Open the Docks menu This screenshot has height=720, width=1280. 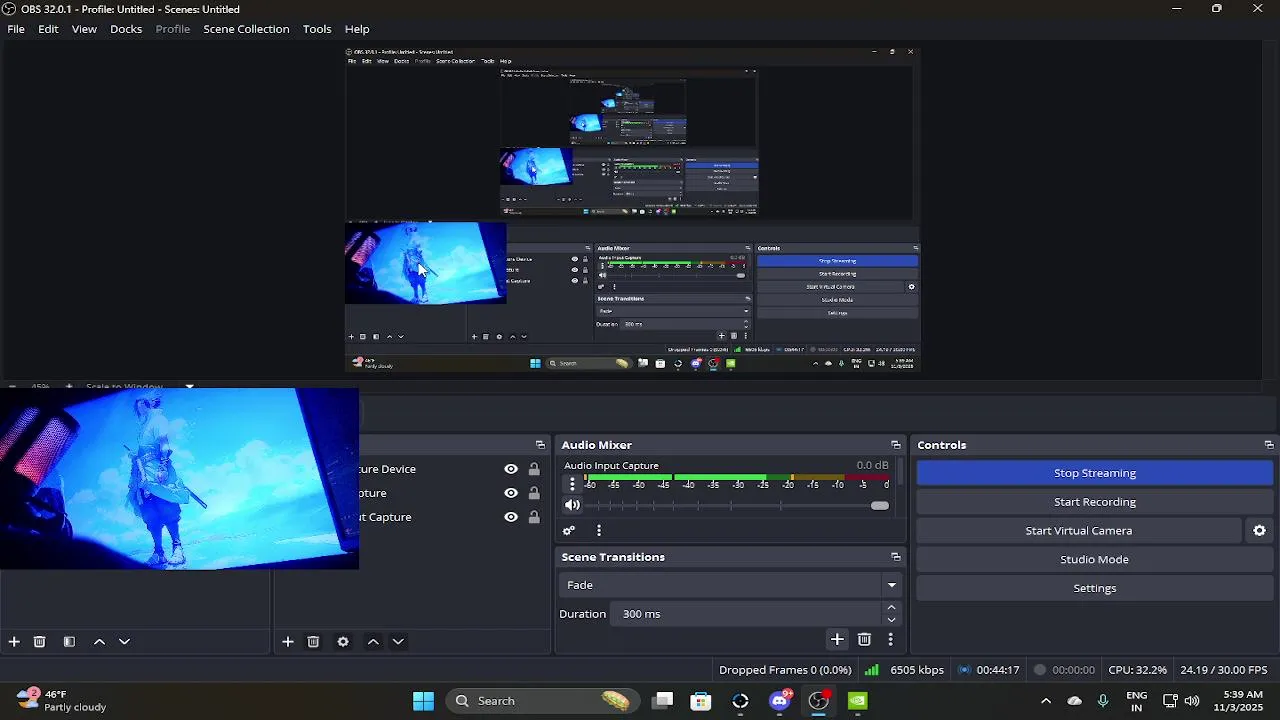point(126,29)
